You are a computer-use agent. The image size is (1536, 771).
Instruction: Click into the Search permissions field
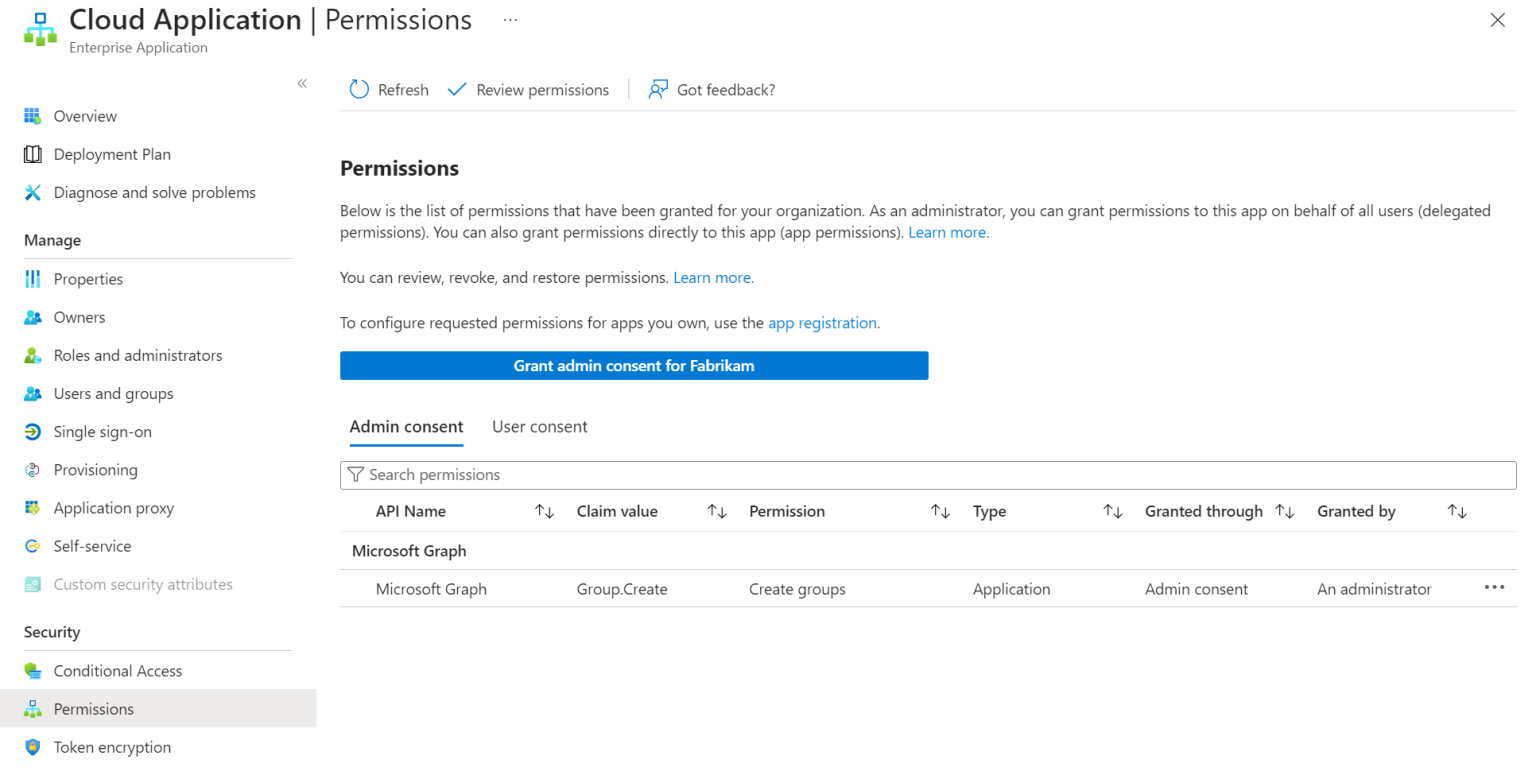928,475
